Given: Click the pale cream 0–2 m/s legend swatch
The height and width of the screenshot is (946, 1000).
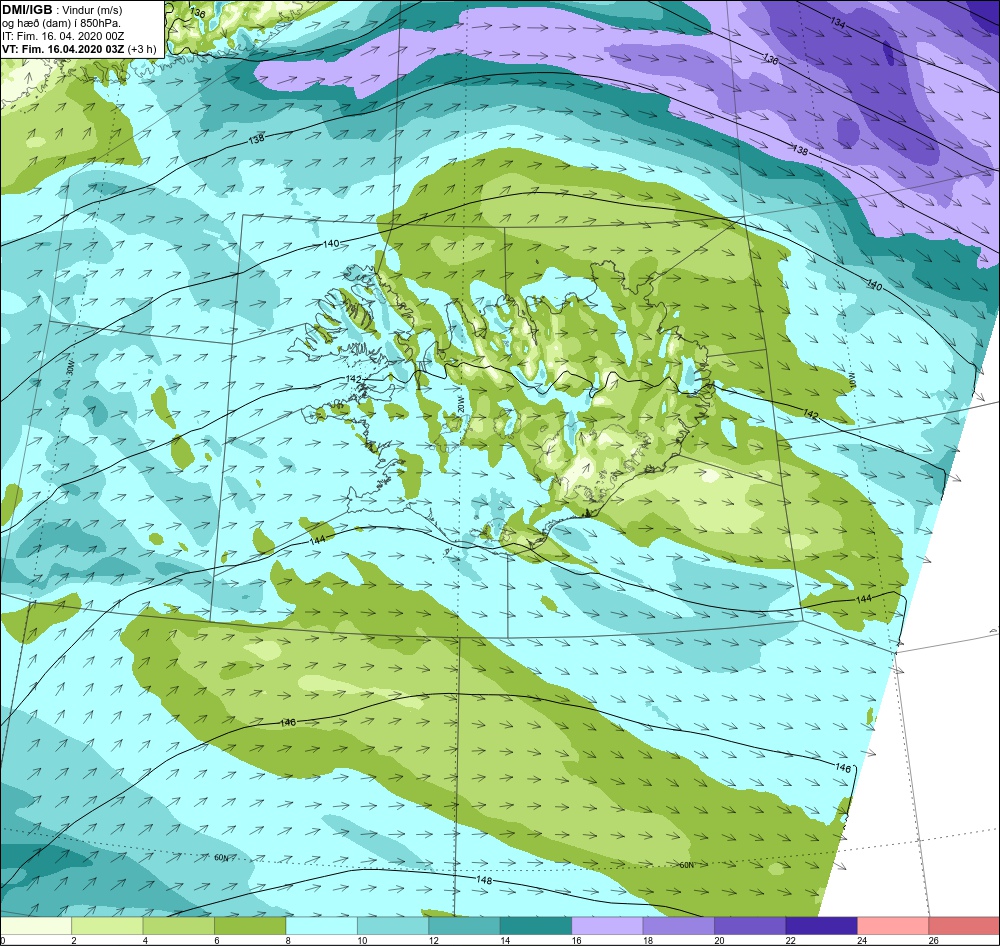Looking at the screenshot, I should click(x=36, y=926).
